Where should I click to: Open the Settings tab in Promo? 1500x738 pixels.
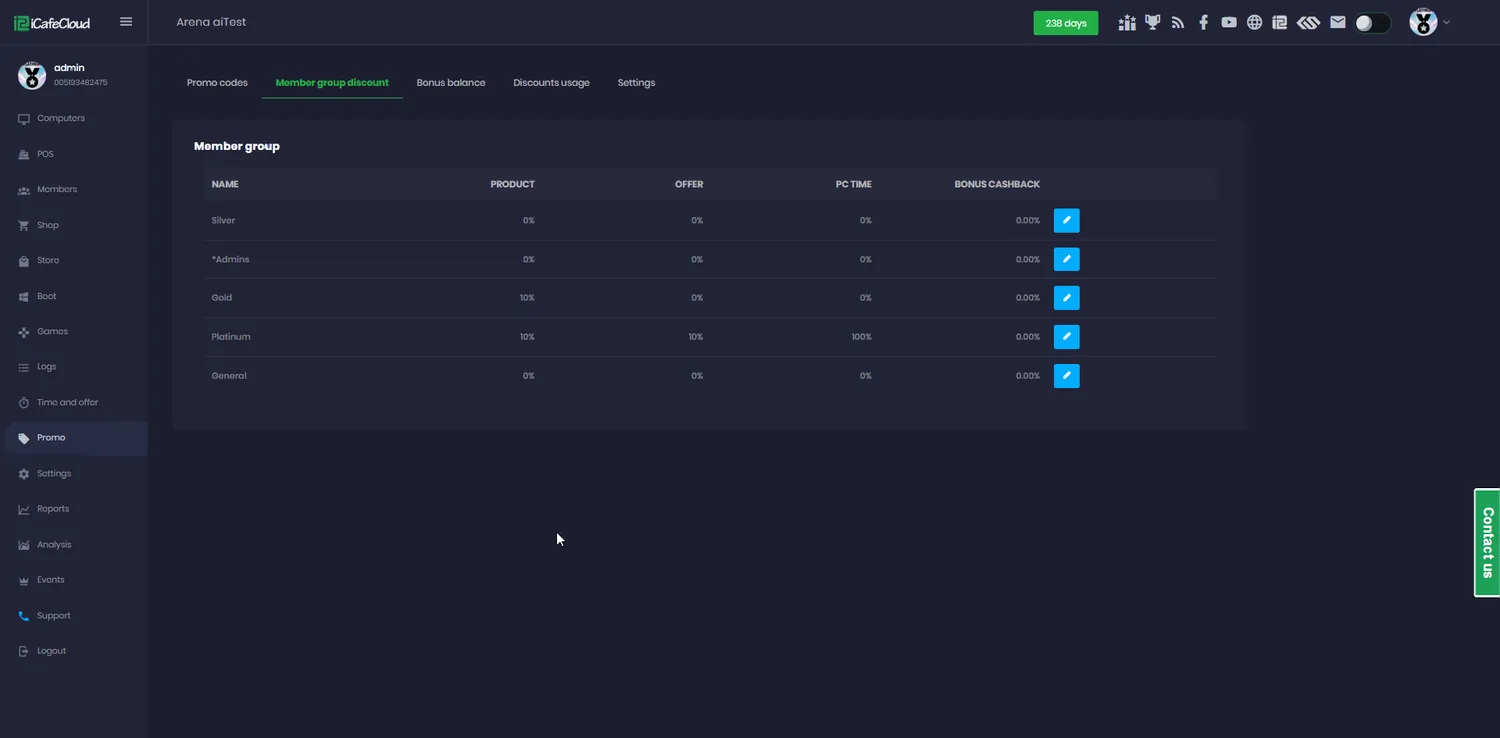(636, 83)
